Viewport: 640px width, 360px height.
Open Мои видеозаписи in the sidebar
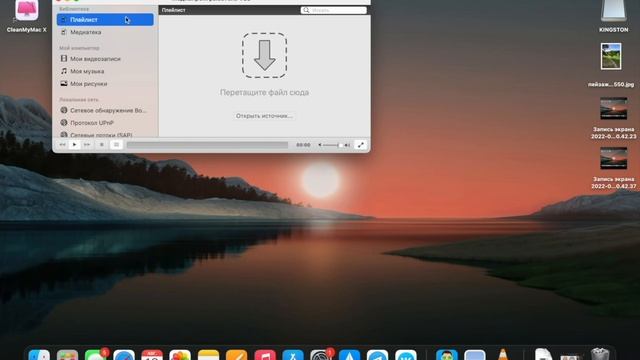click(95, 59)
